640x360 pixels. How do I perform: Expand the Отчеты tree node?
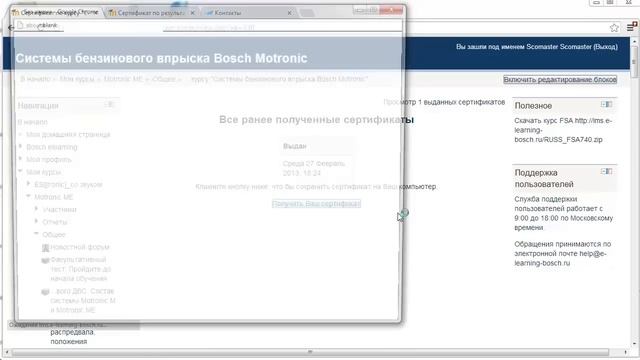37,222
